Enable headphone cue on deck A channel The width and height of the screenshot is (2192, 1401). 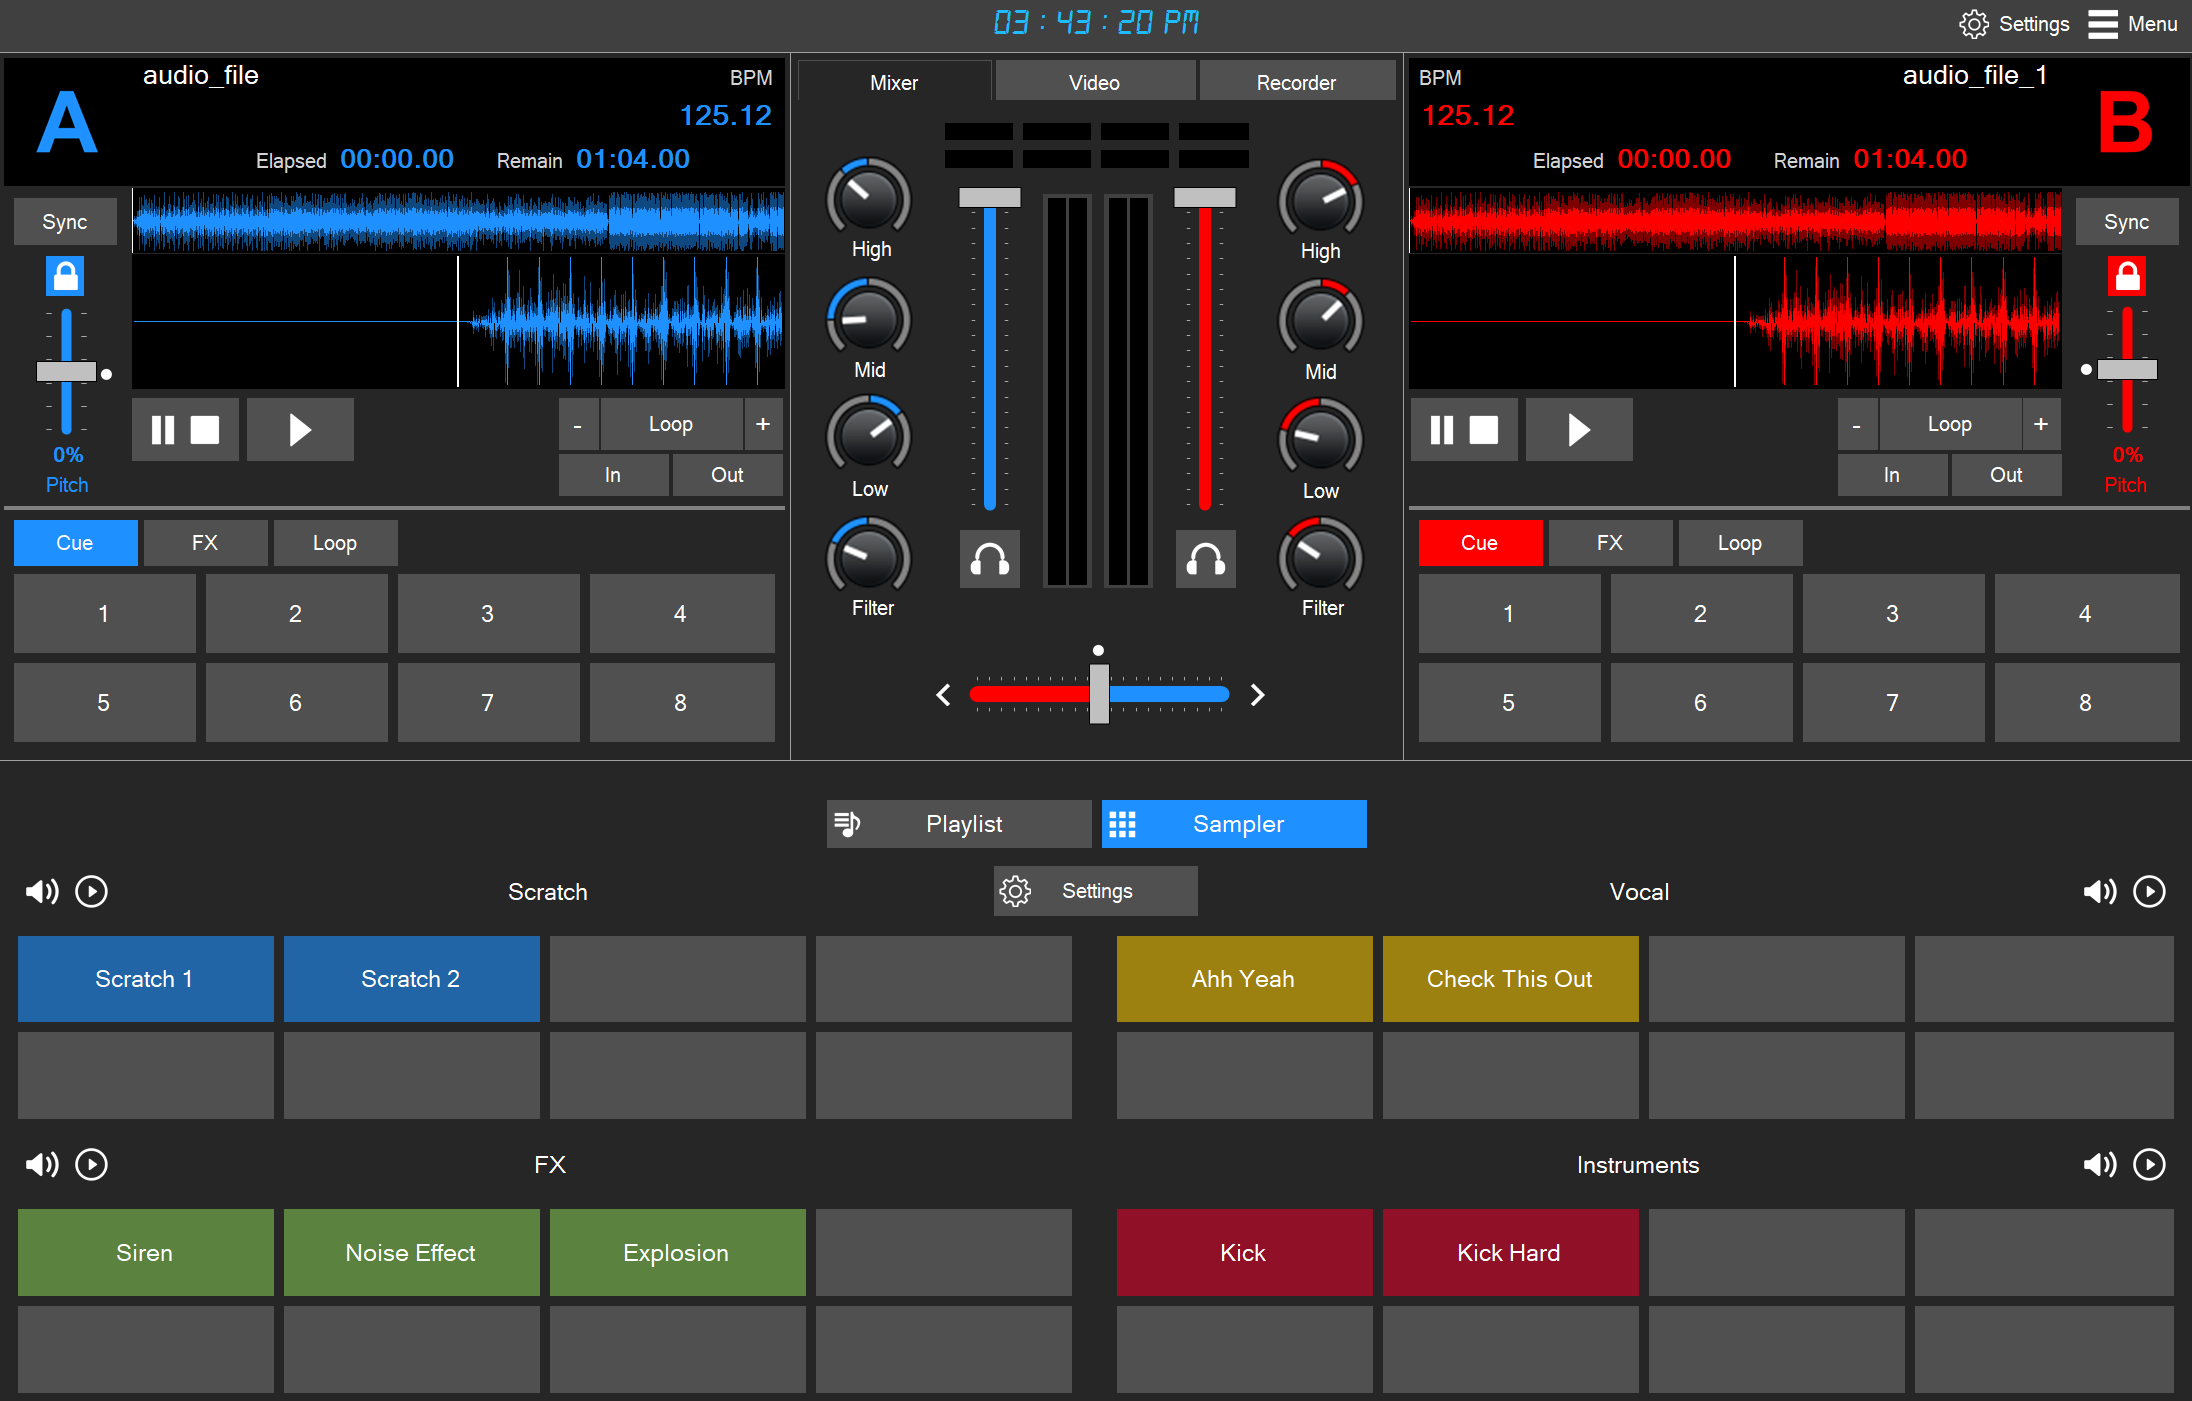(x=989, y=559)
